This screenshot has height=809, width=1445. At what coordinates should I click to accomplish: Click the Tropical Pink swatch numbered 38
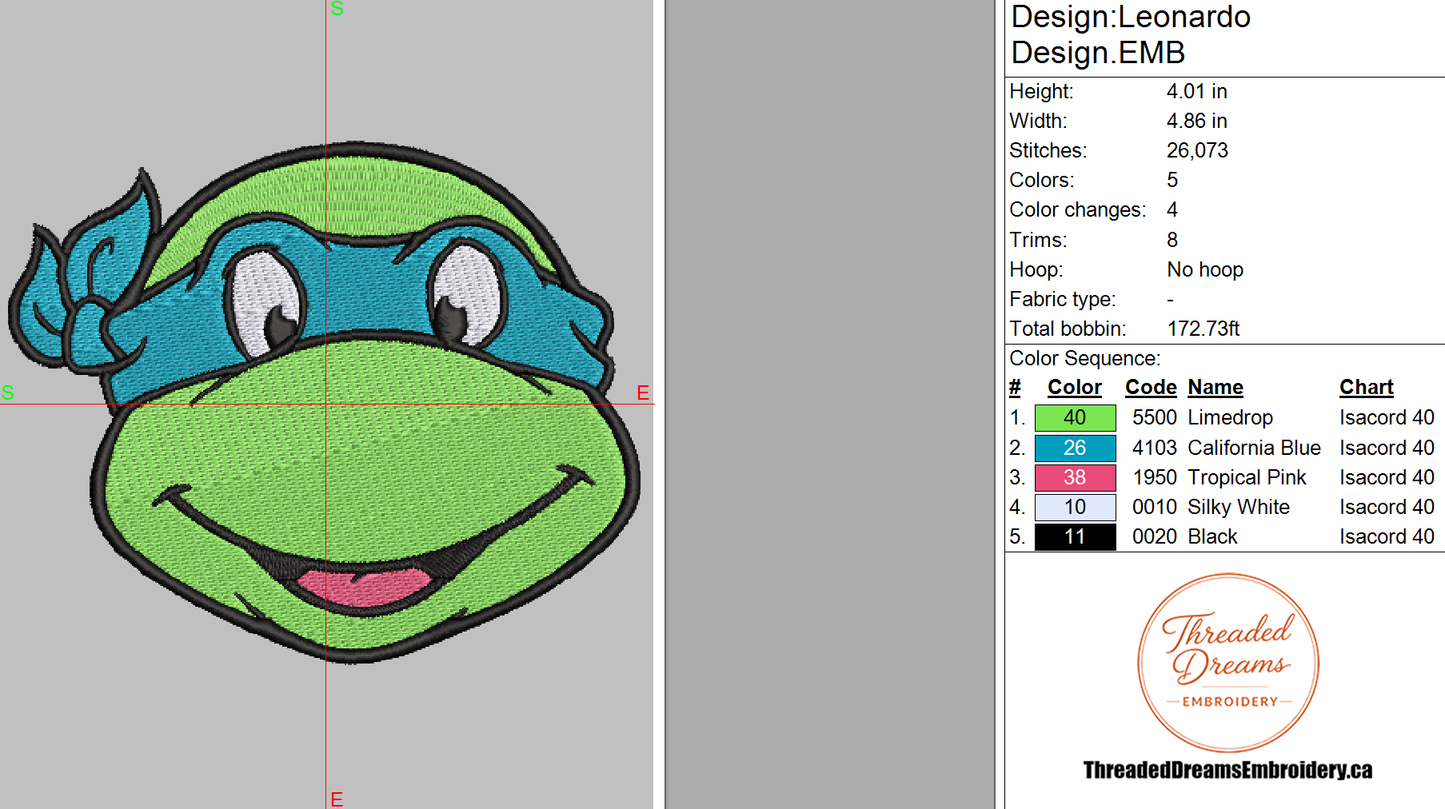tap(1075, 477)
